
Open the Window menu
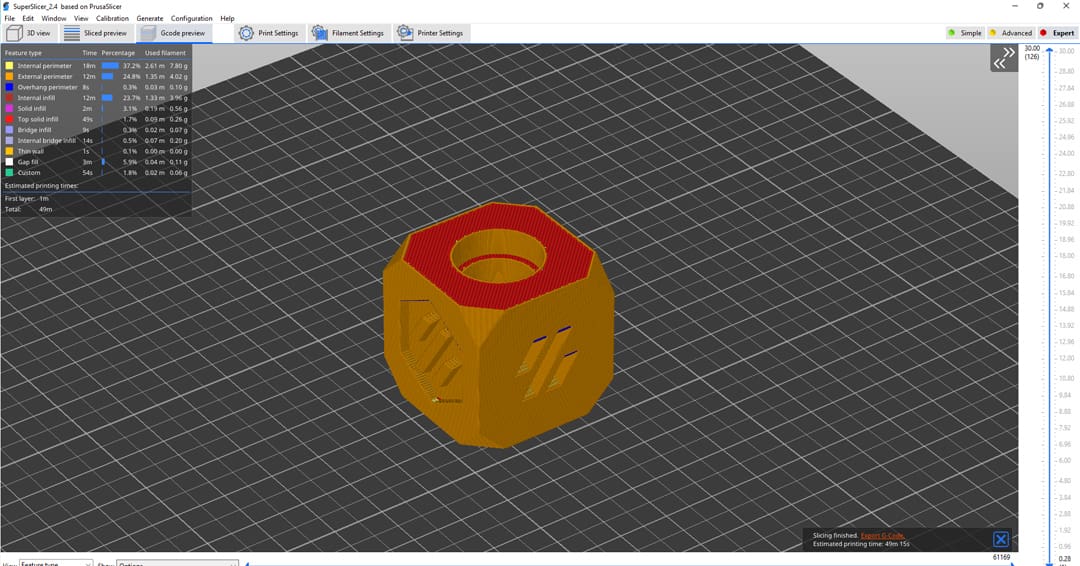tap(54, 19)
